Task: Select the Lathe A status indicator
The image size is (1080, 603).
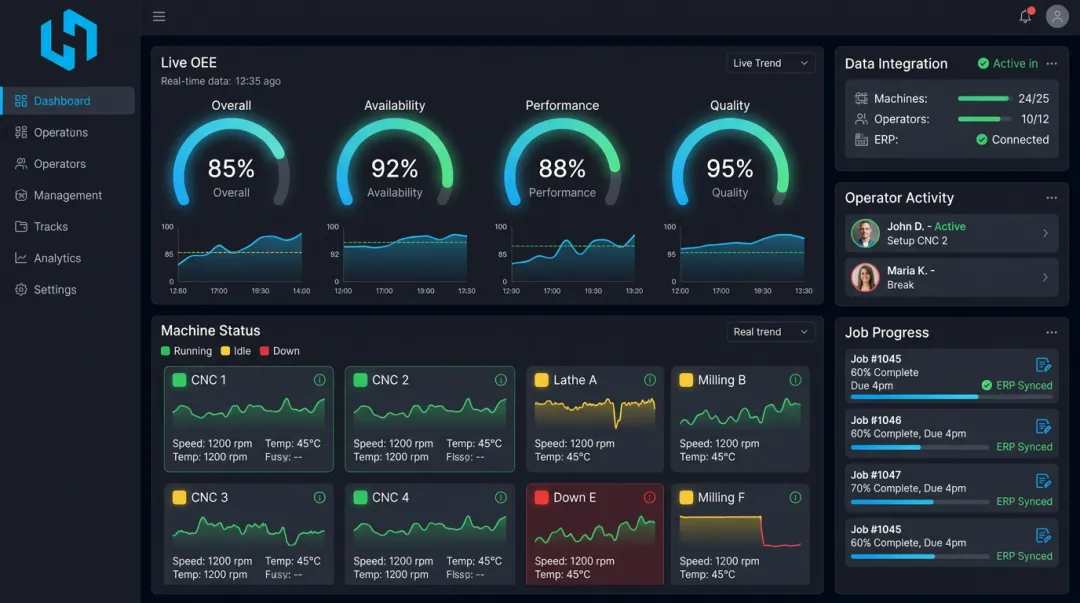Action: click(x=541, y=380)
